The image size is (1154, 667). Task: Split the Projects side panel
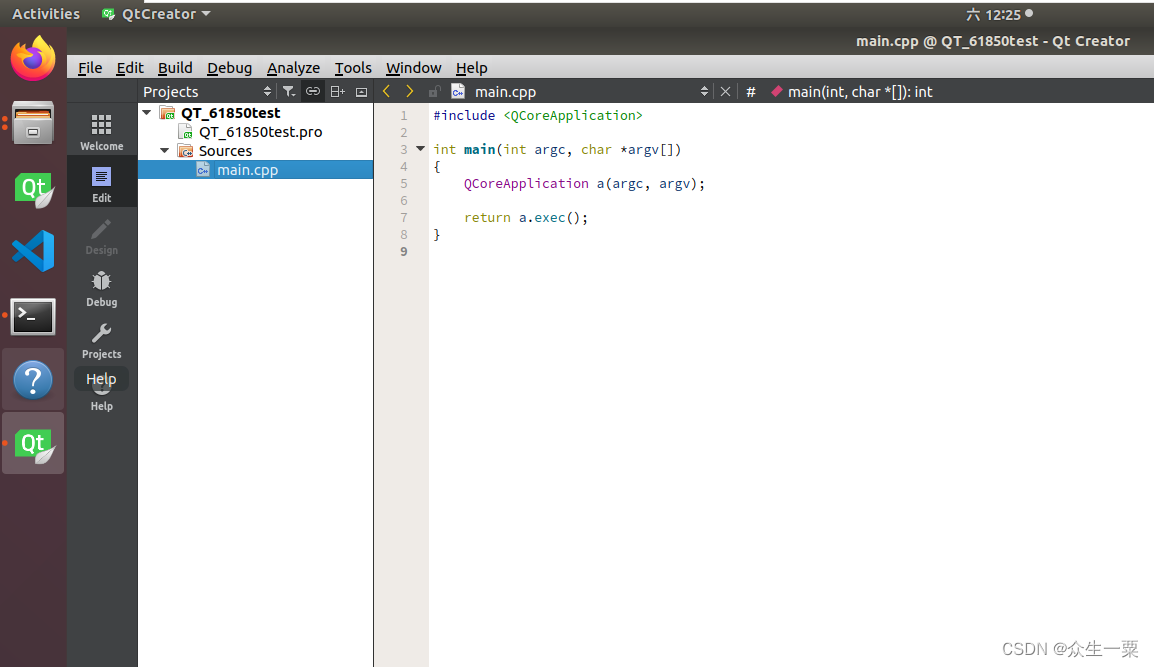coord(338,91)
